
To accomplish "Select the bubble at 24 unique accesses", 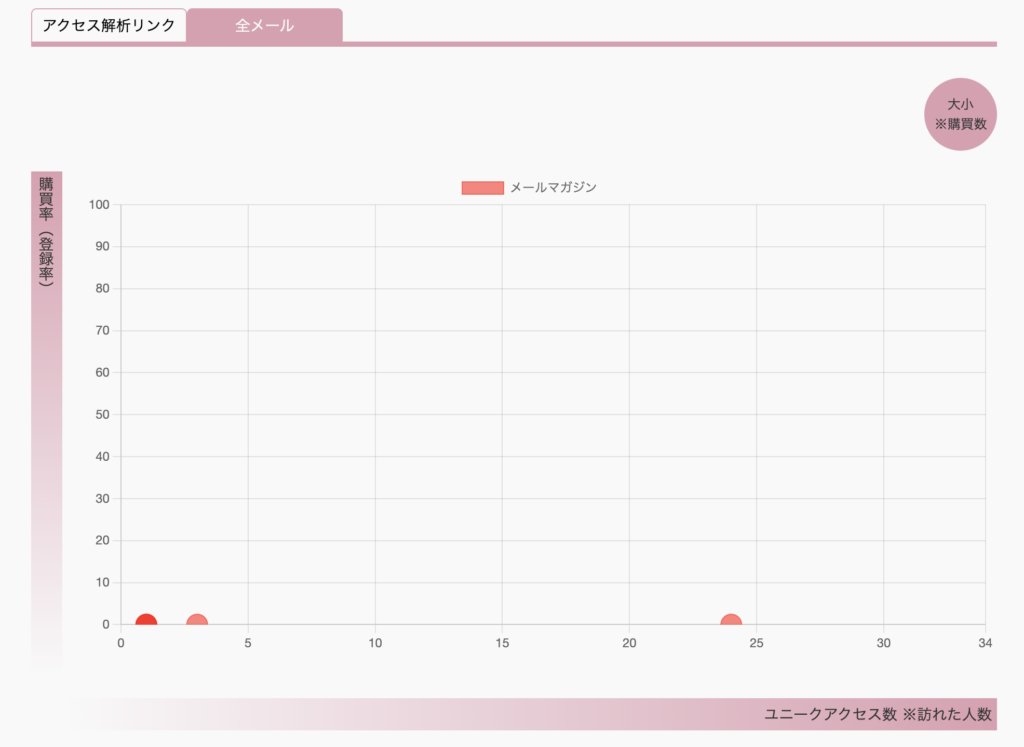I will coord(731,623).
